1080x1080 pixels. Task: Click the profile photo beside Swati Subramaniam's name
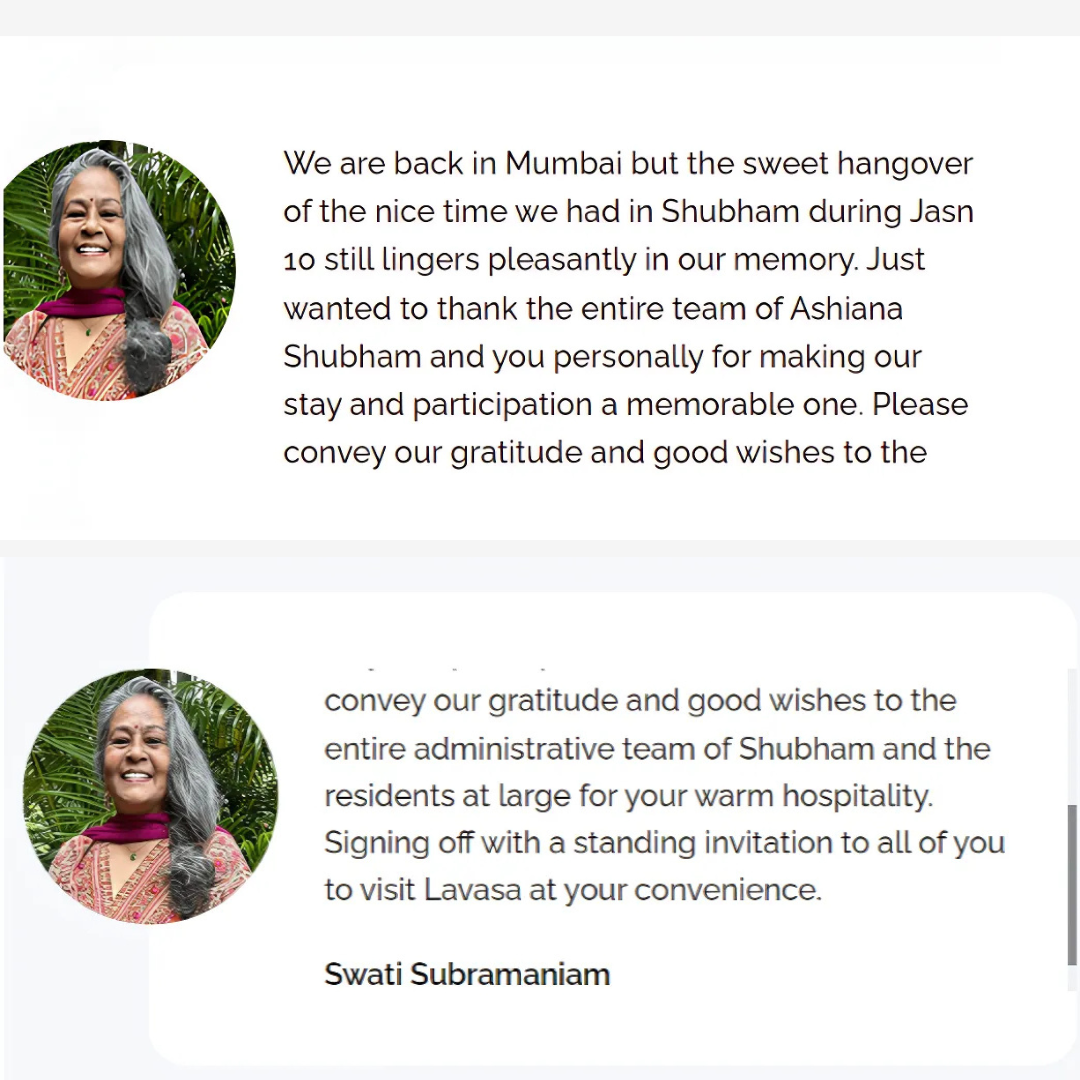pyautogui.click(x=151, y=796)
